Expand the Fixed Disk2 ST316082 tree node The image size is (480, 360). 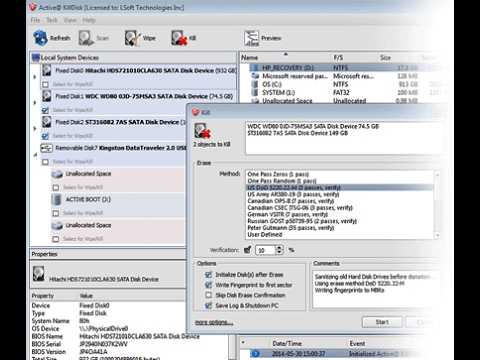35,128
